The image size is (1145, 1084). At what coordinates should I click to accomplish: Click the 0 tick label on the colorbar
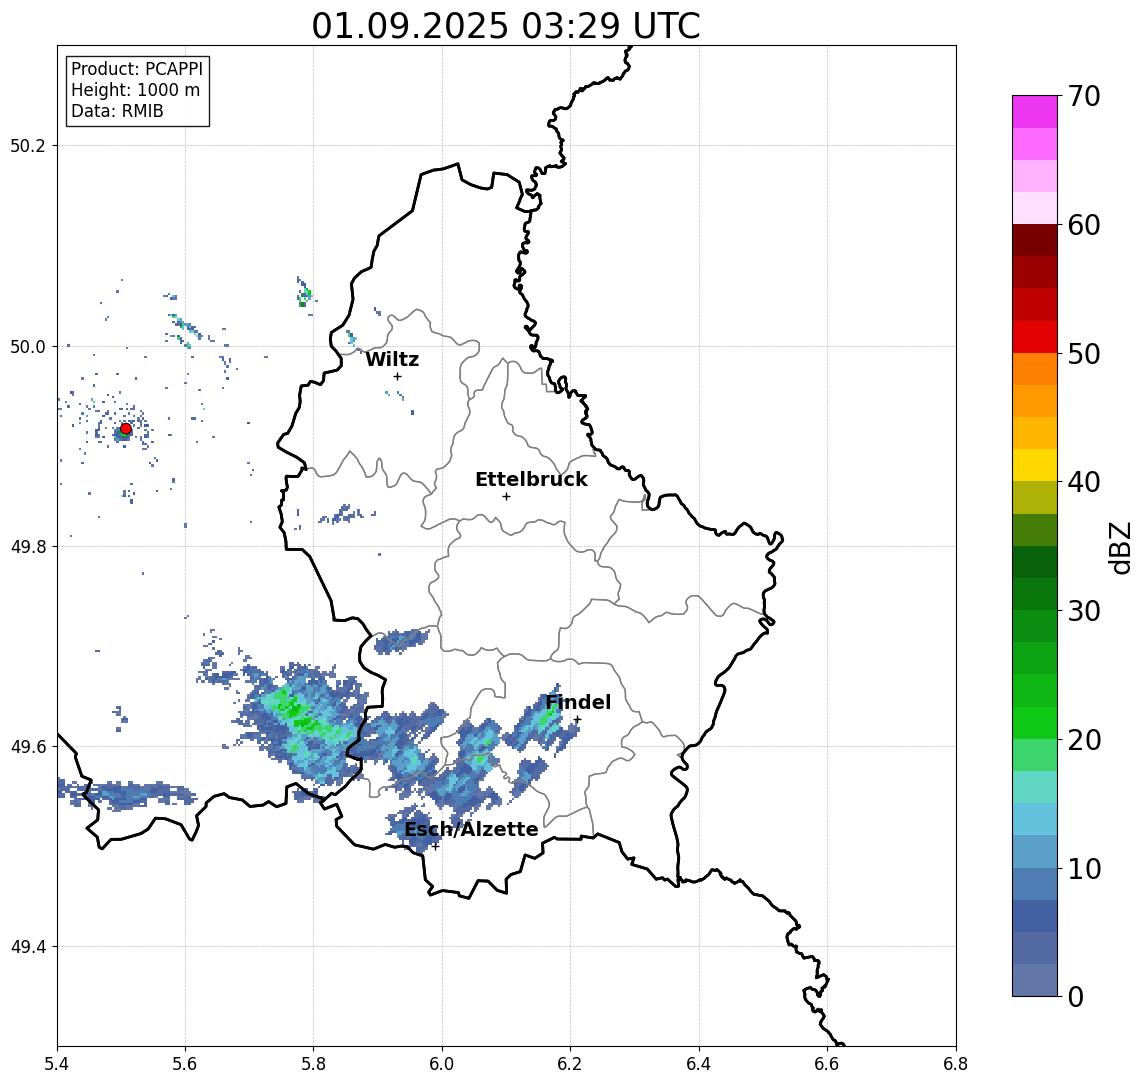1076,996
